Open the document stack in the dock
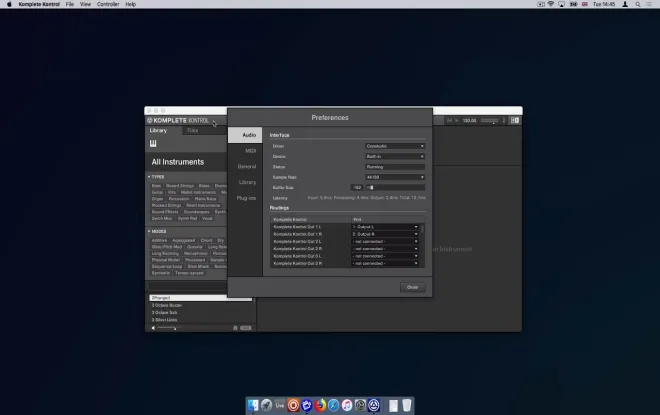Image resolution: width=660 pixels, height=415 pixels. 393,405
